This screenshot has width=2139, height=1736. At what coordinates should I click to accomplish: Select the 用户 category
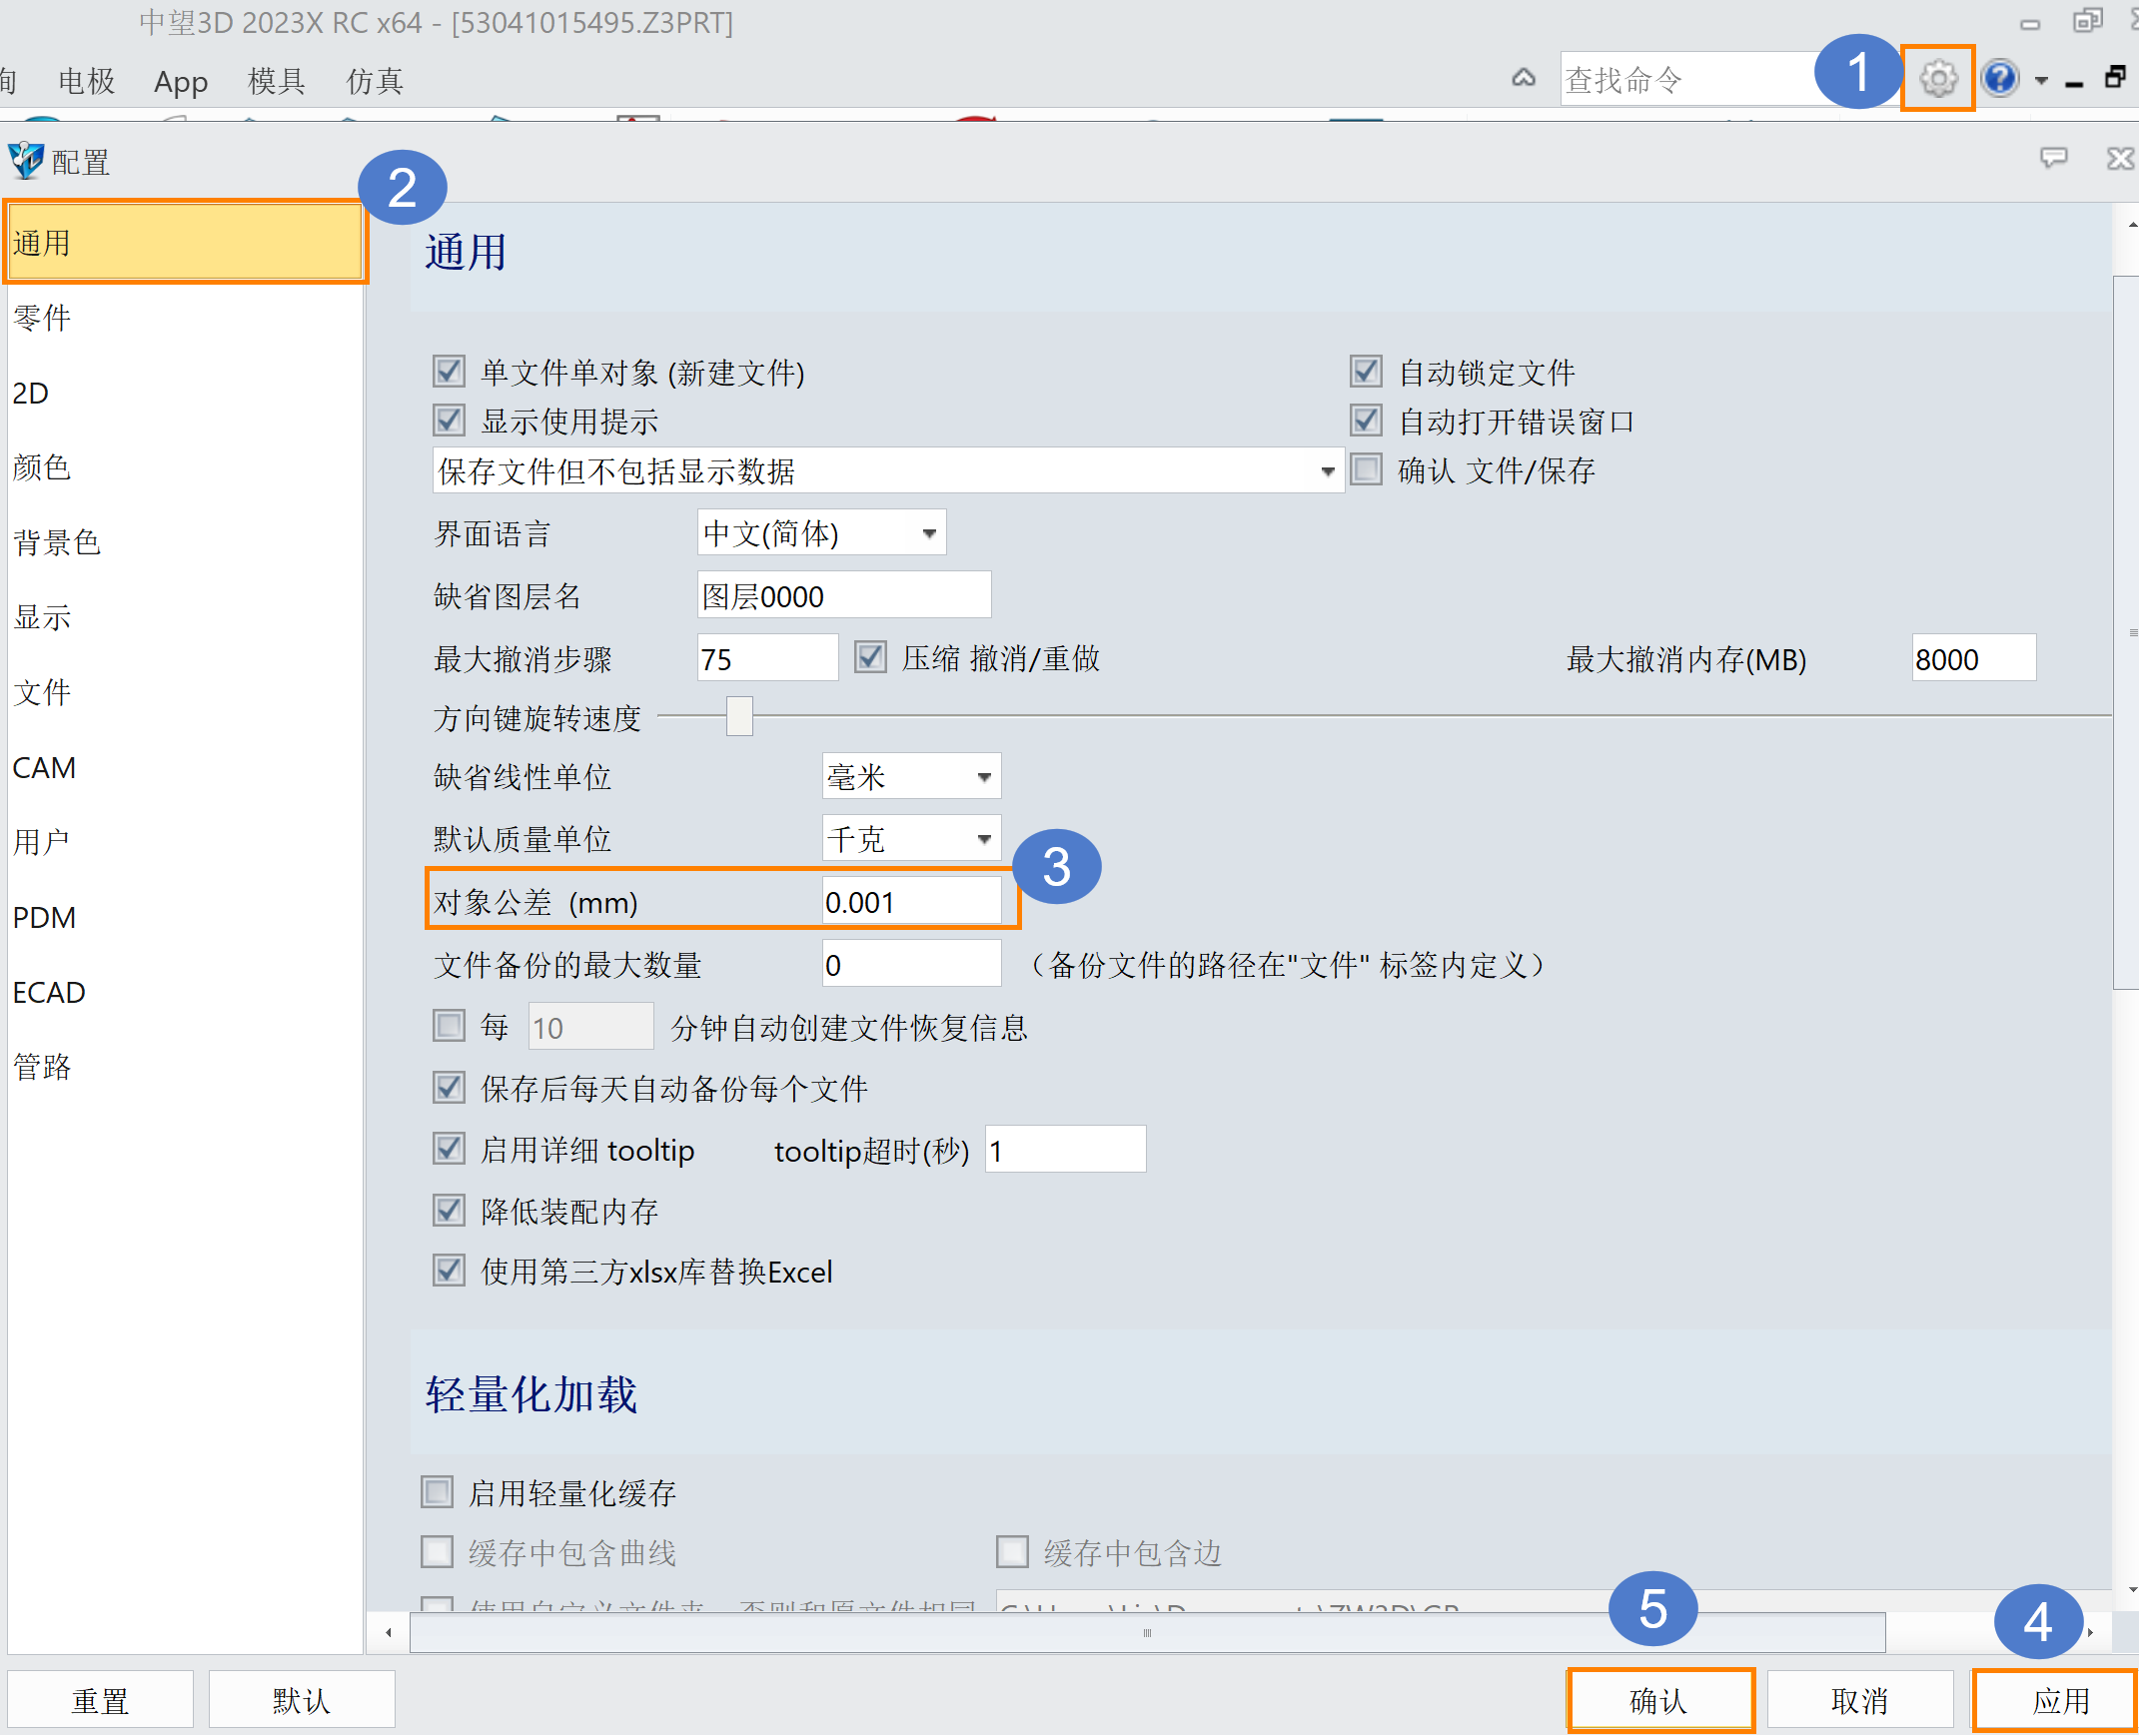pos(185,842)
